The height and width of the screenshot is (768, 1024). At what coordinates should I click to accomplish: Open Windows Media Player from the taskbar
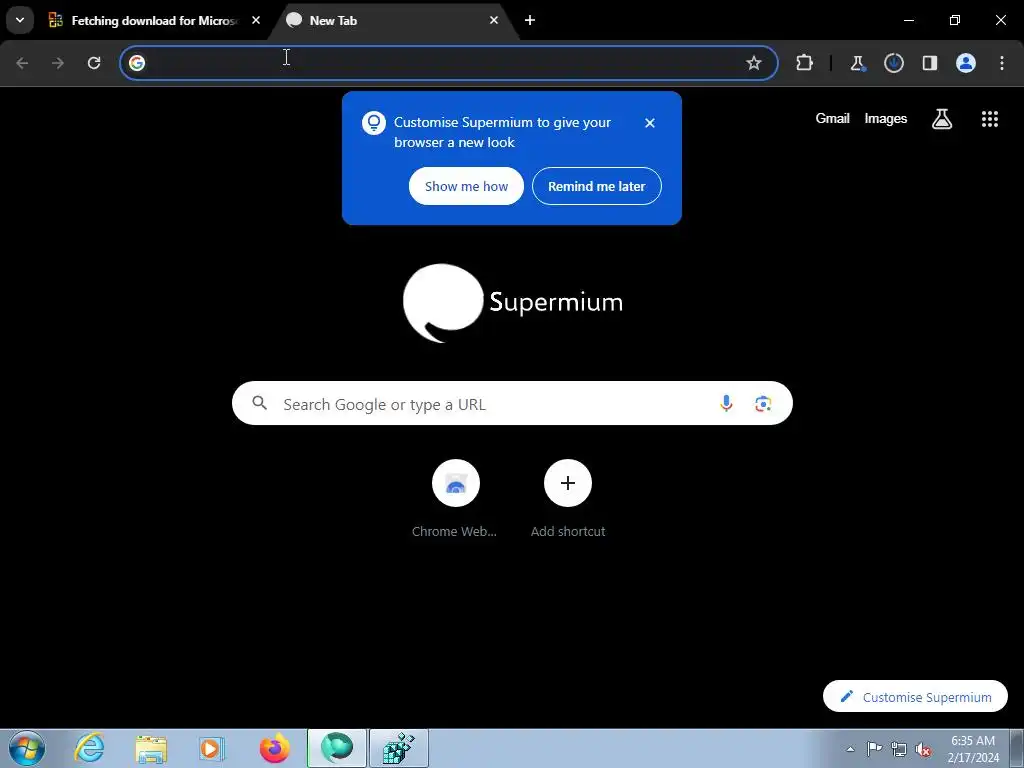212,748
